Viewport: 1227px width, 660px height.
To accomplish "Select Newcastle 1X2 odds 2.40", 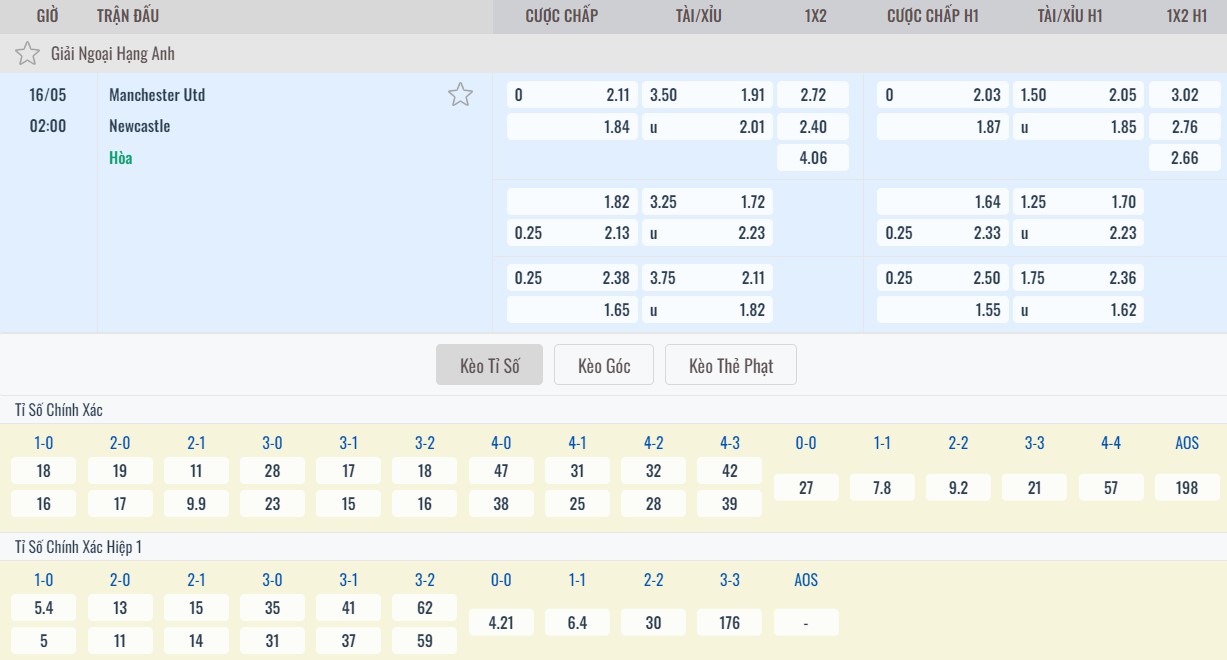I will [x=813, y=127].
